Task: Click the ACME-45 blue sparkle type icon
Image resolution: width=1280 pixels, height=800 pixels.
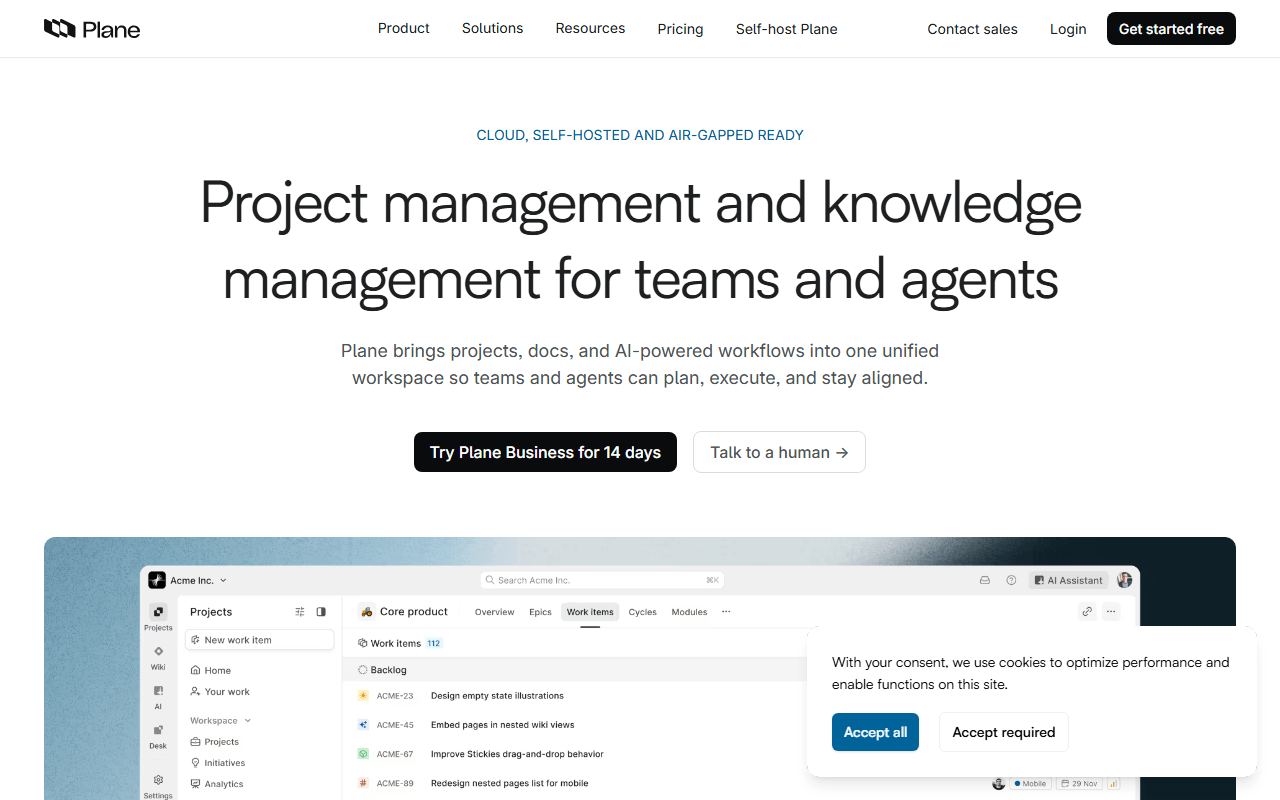Action: (363, 725)
